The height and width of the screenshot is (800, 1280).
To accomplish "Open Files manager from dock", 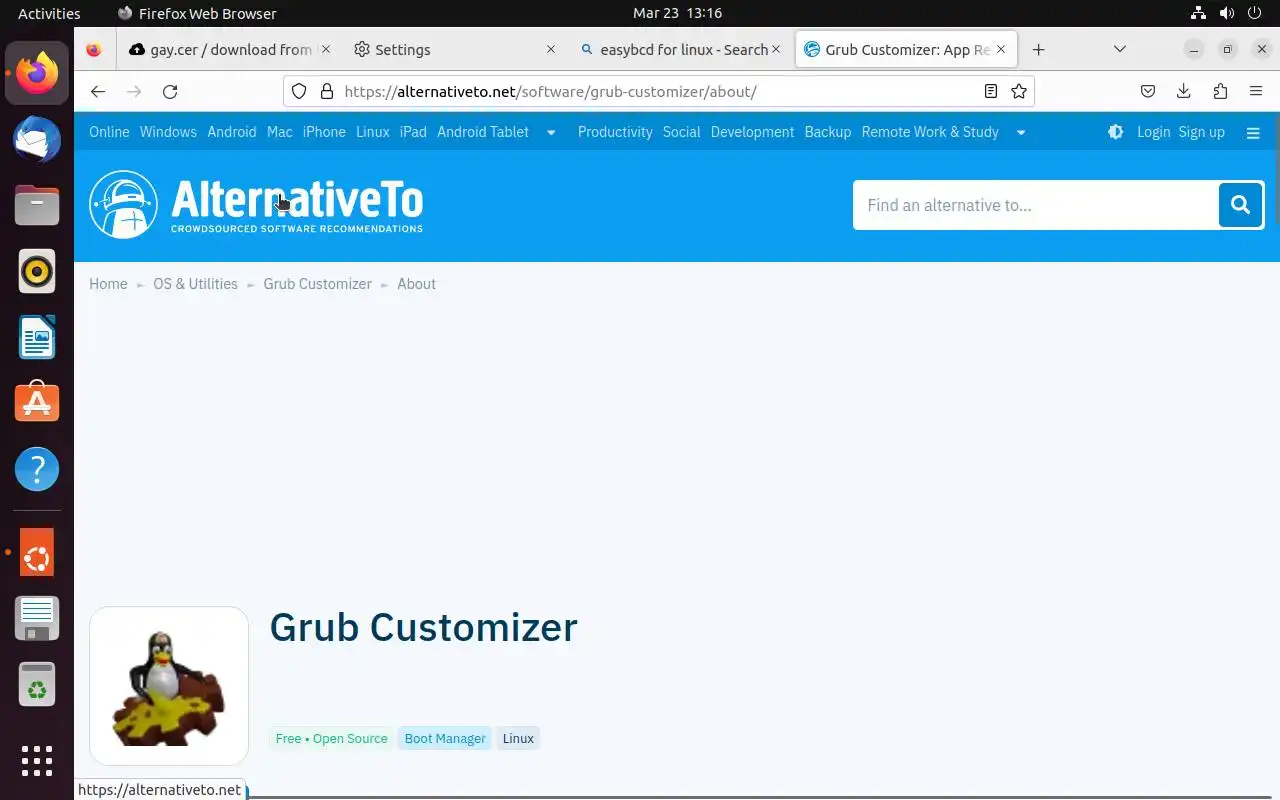I will 37,205.
